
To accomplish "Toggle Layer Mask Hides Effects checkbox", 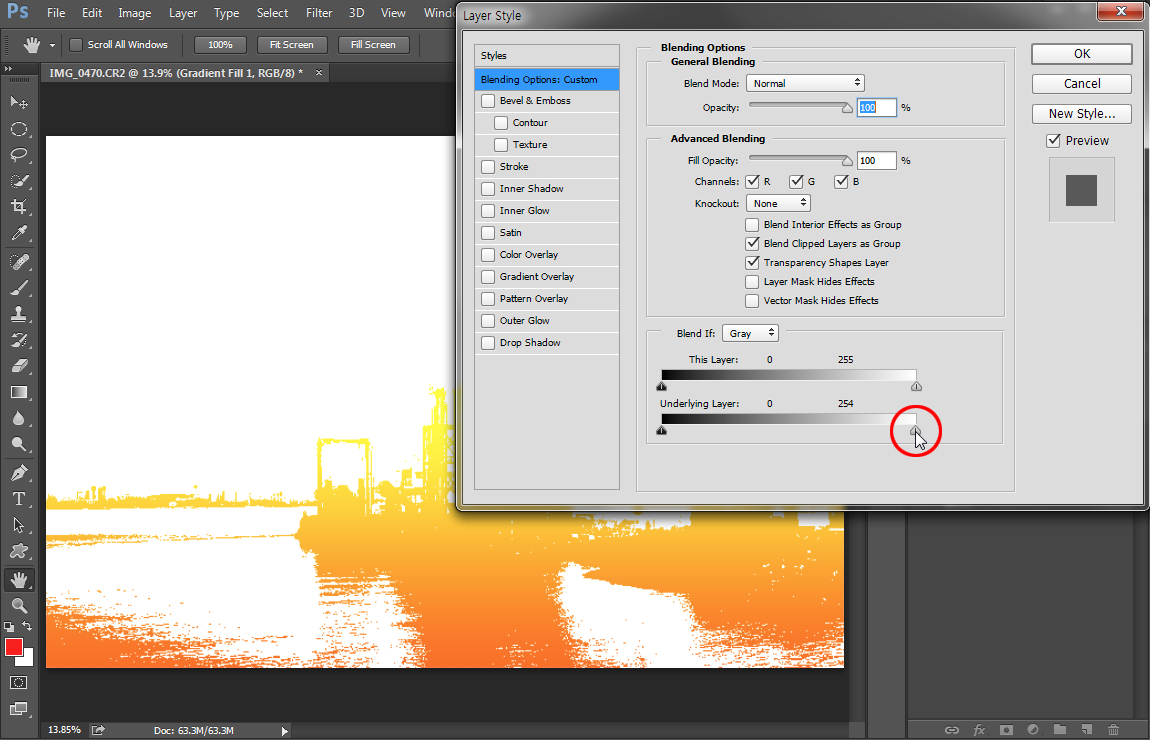I will (752, 282).
